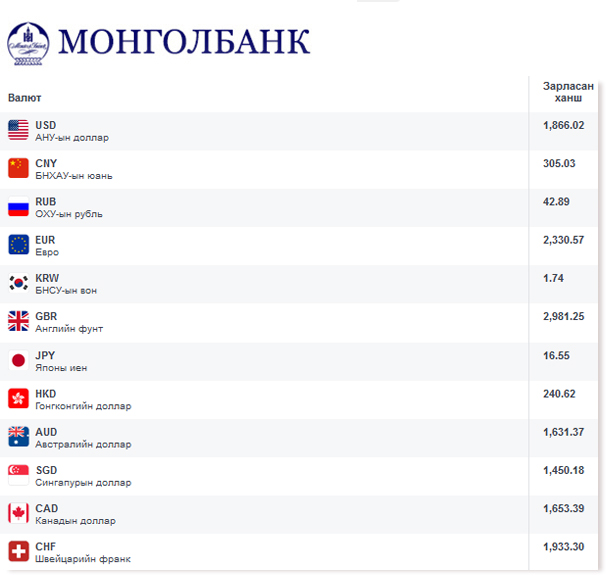
Task: Click the Swiss flag icon
Action: point(18,552)
